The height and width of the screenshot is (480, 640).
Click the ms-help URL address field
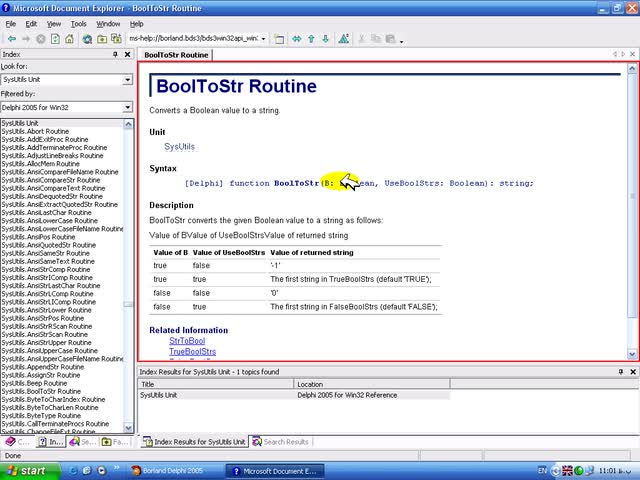point(193,38)
